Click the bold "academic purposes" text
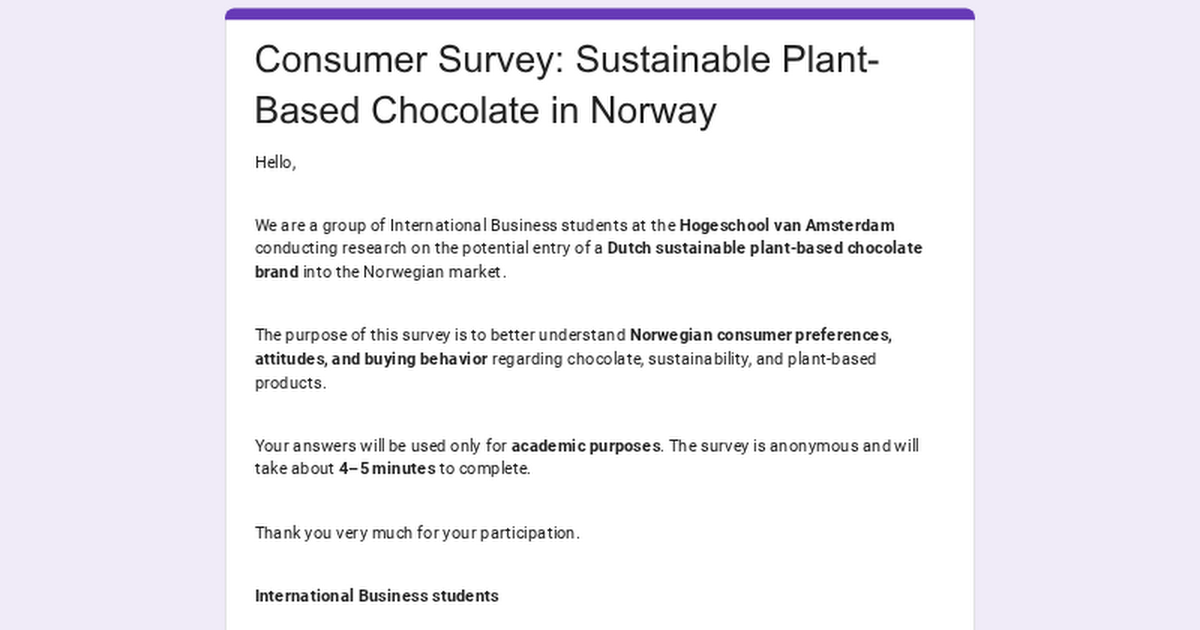 (585, 445)
